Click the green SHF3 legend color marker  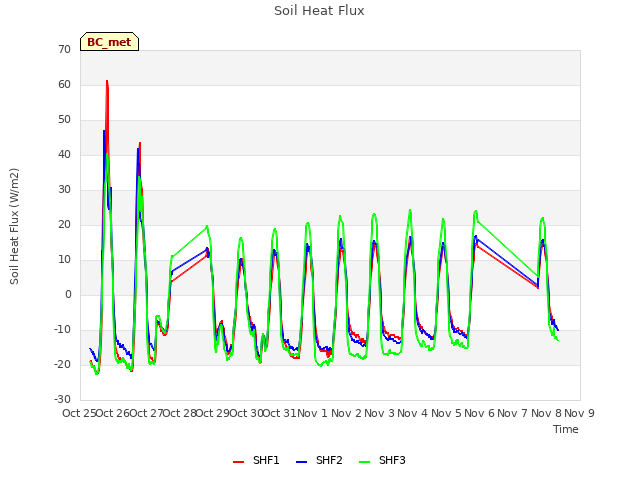(x=364, y=462)
